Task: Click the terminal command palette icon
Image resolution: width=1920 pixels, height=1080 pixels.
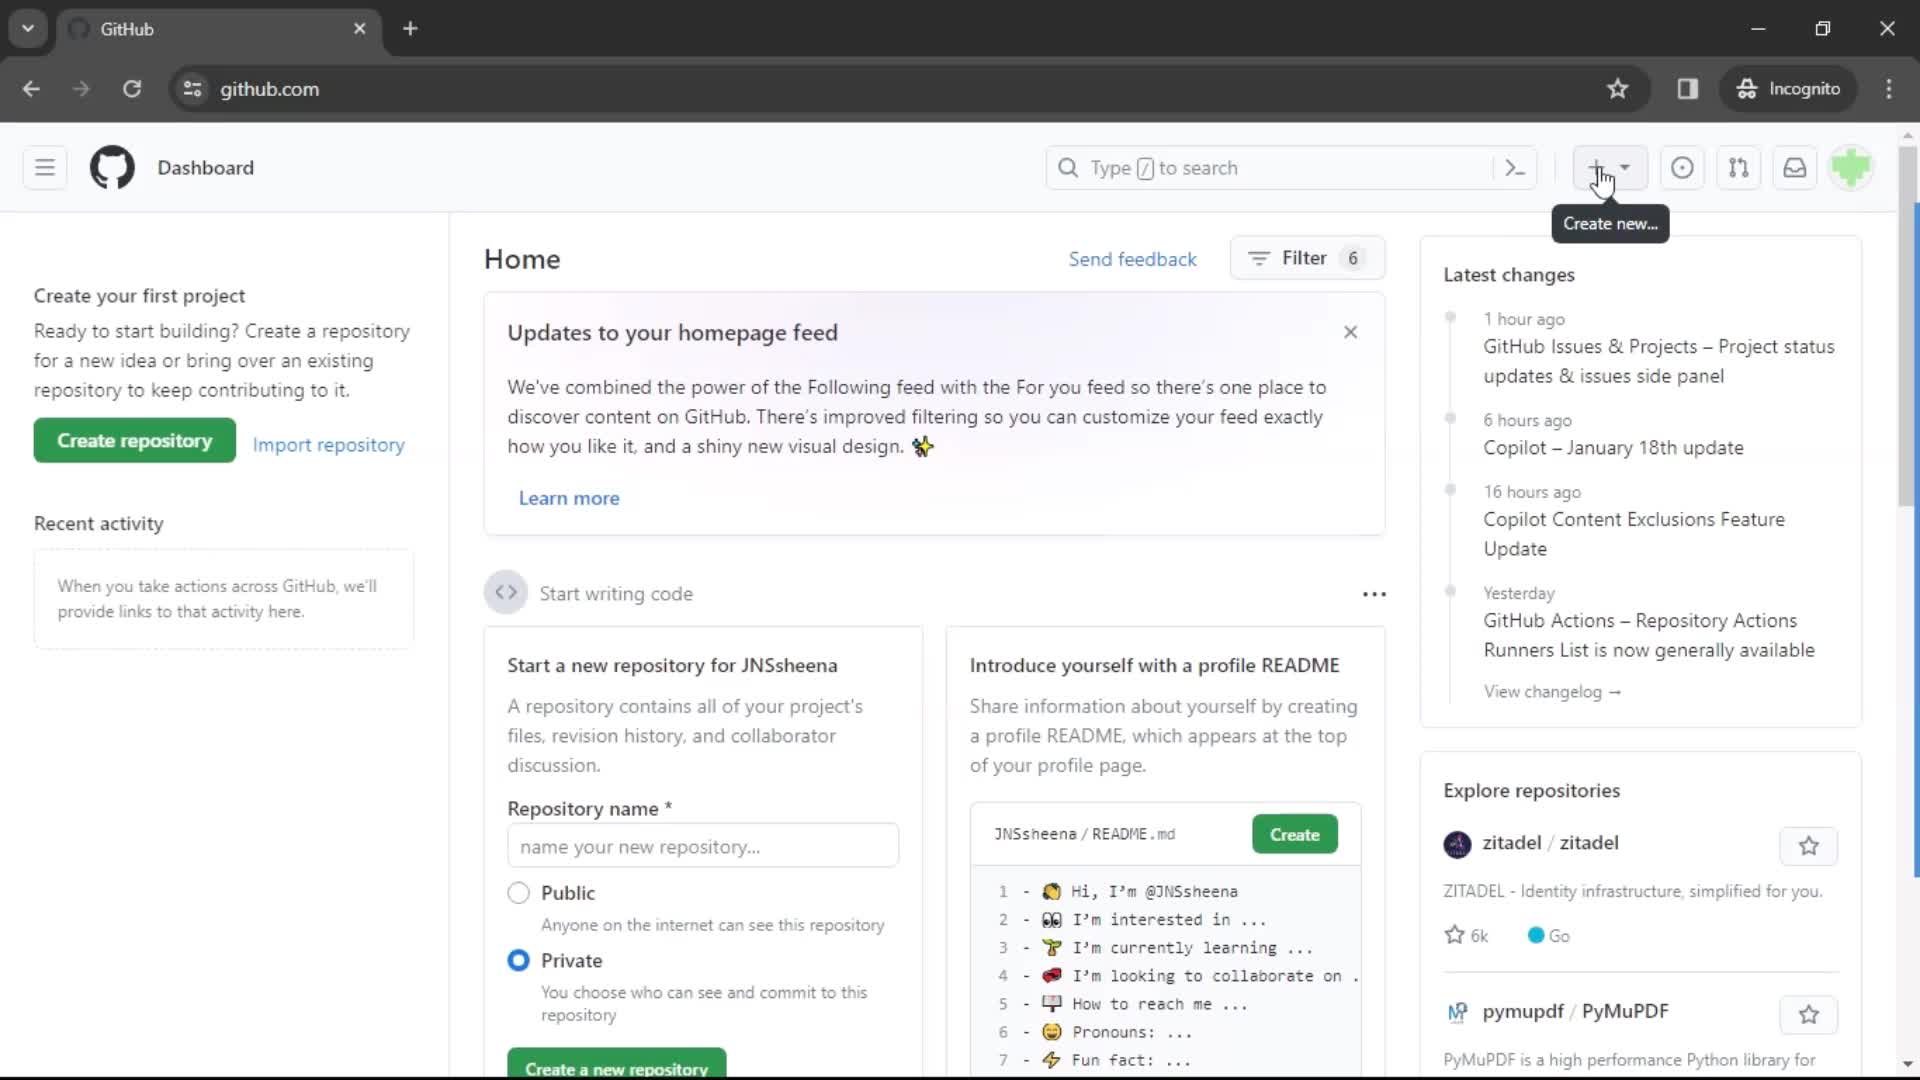Action: pyautogui.click(x=1514, y=167)
